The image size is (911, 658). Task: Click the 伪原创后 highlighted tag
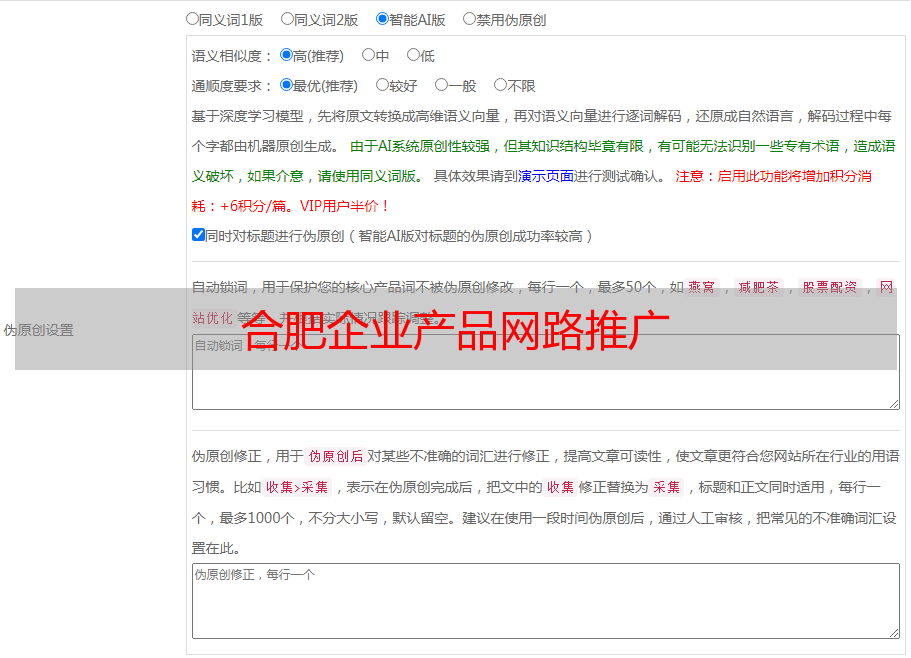336,456
